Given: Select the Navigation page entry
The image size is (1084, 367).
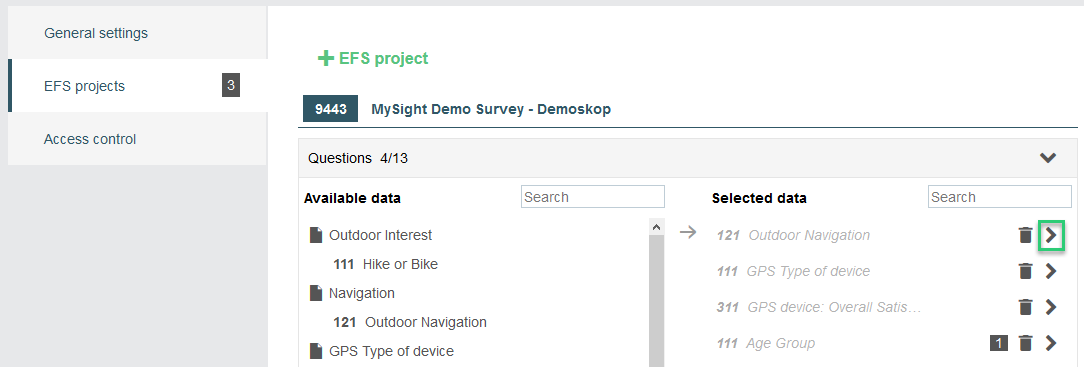Looking at the screenshot, I should (362, 293).
